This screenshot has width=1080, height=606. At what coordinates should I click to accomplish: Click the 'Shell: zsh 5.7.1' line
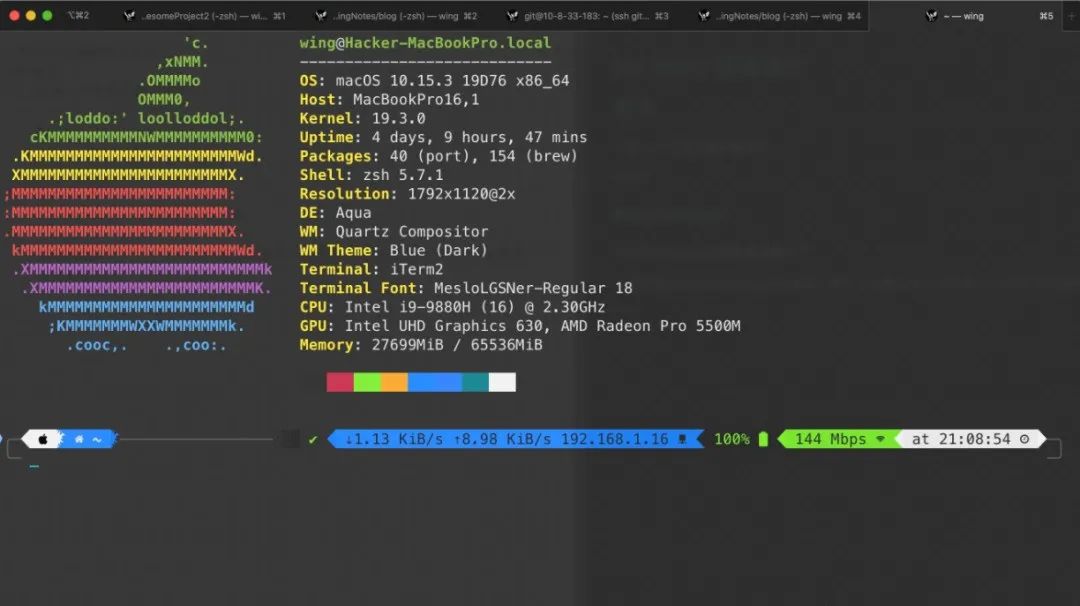tap(371, 175)
